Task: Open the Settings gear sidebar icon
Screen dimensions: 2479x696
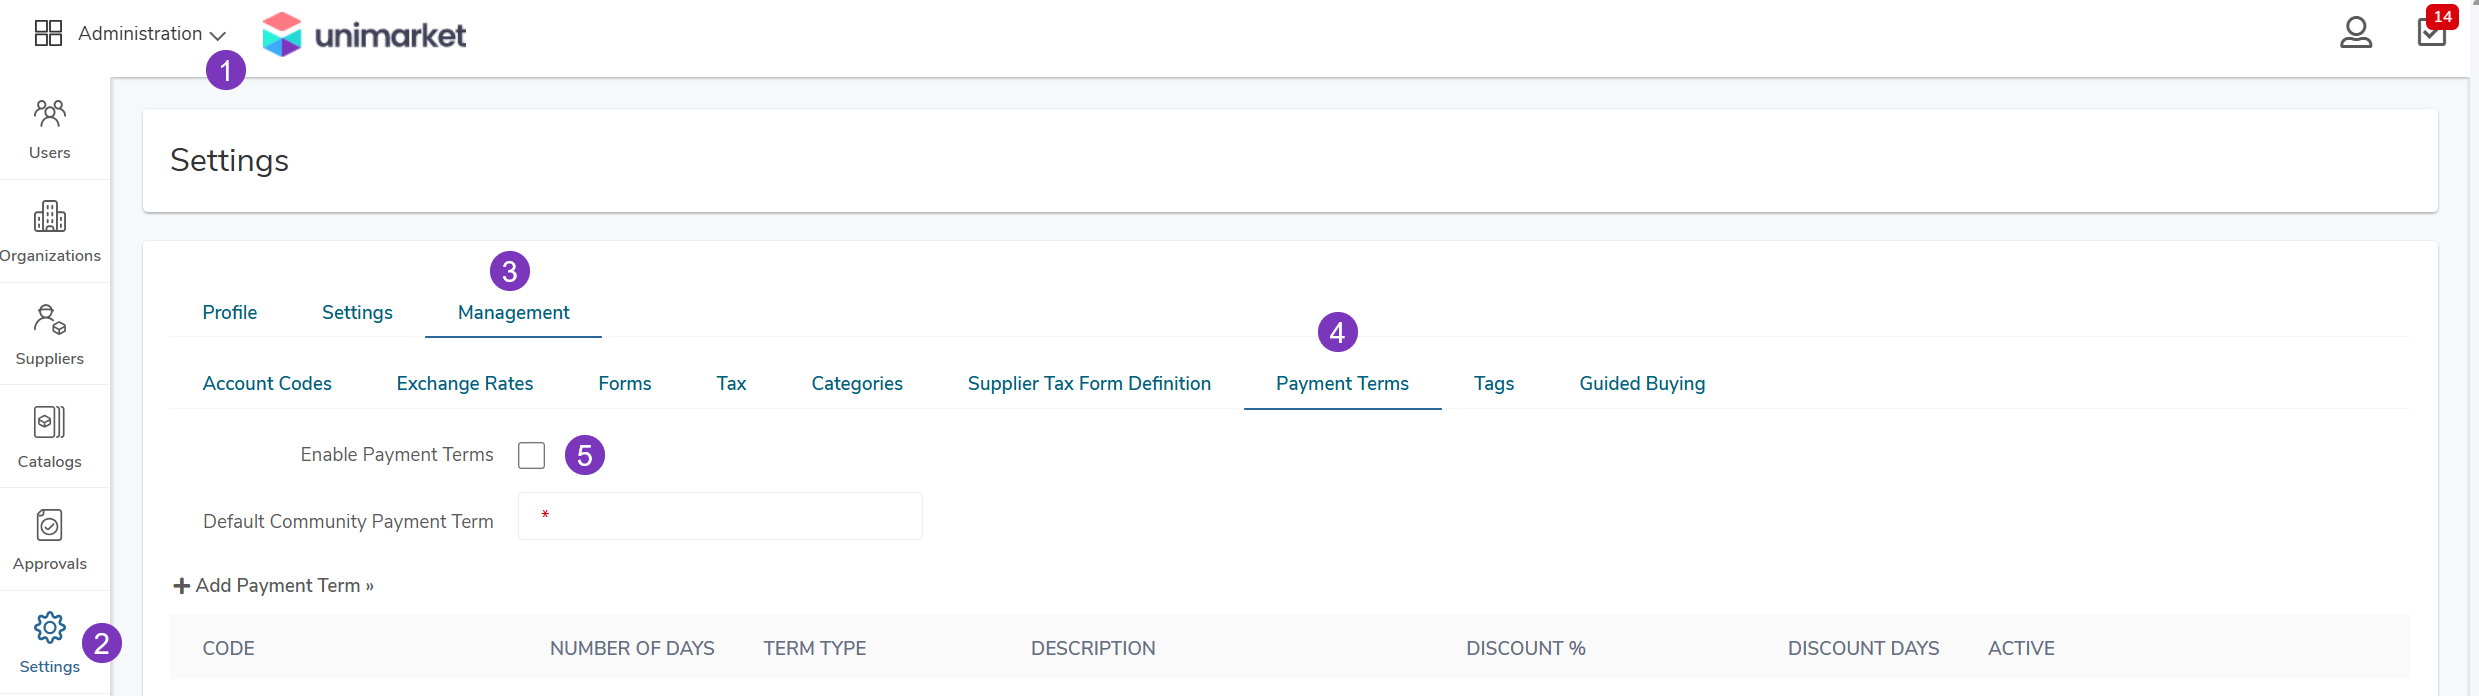Action: [x=50, y=628]
